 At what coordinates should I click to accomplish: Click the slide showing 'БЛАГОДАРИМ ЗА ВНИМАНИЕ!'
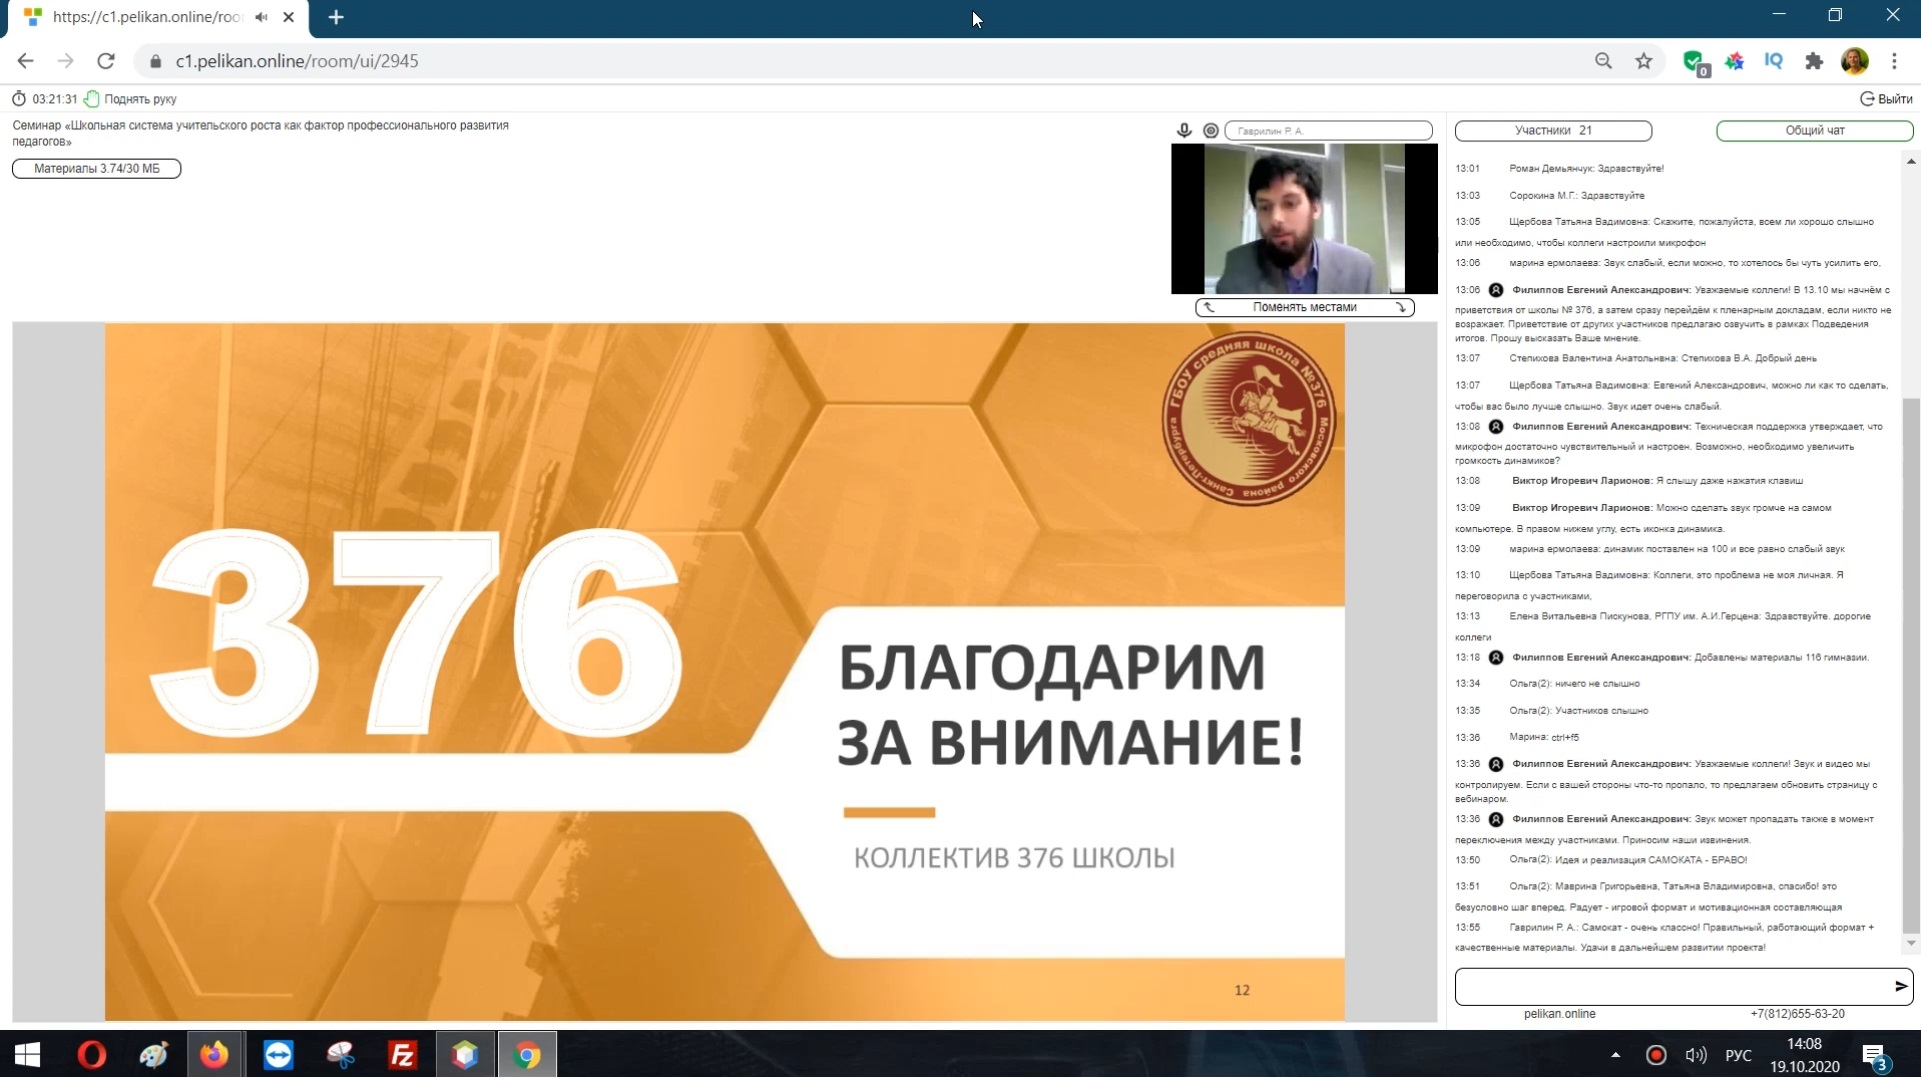(x=725, y=671)
